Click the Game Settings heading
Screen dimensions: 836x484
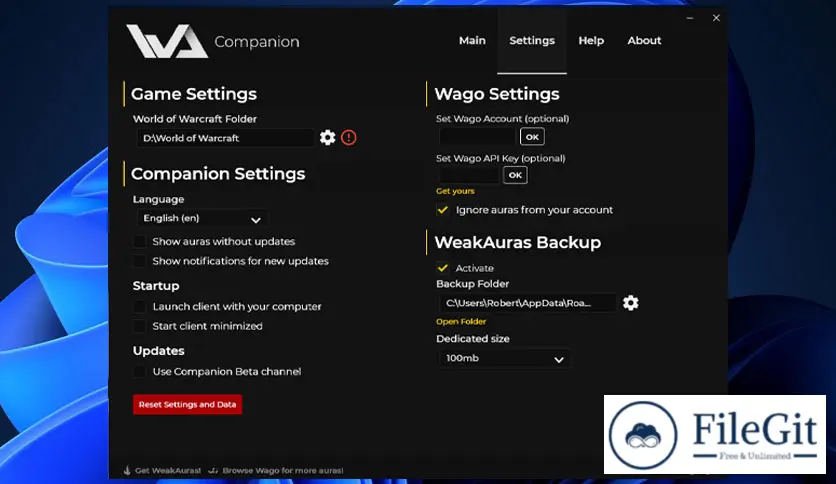194,94
